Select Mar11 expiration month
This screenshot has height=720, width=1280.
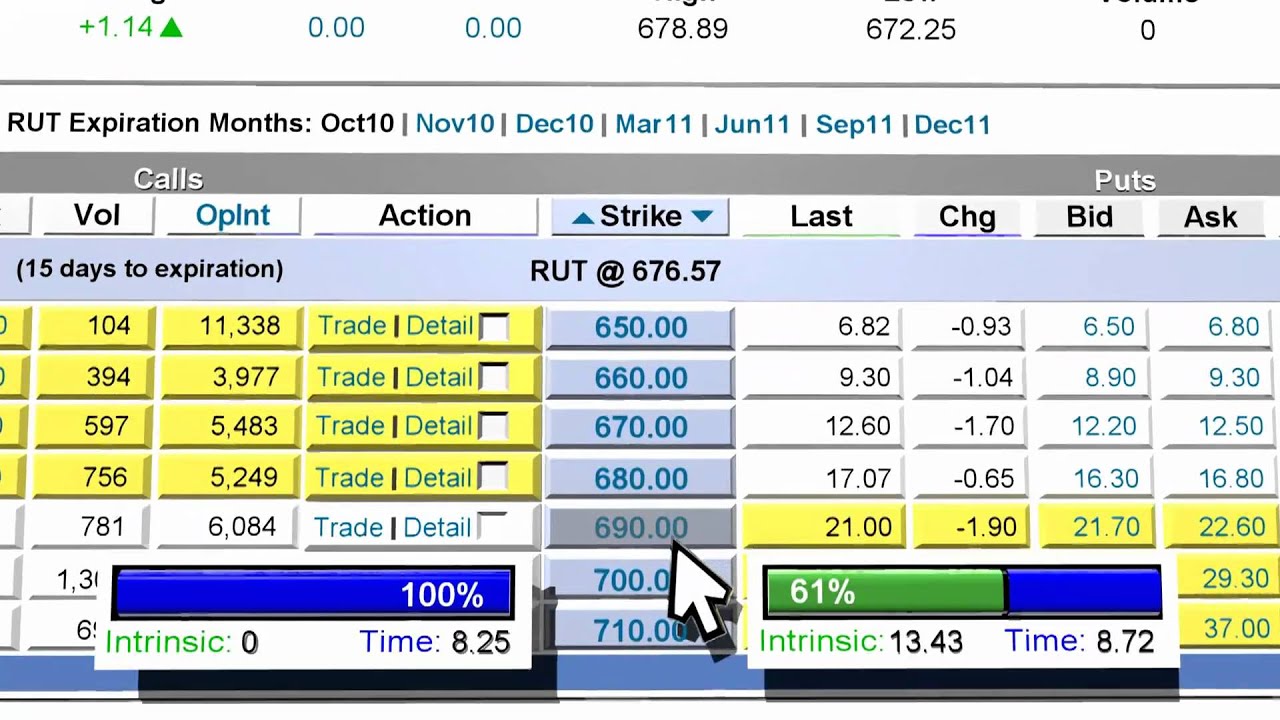[653, 124]
